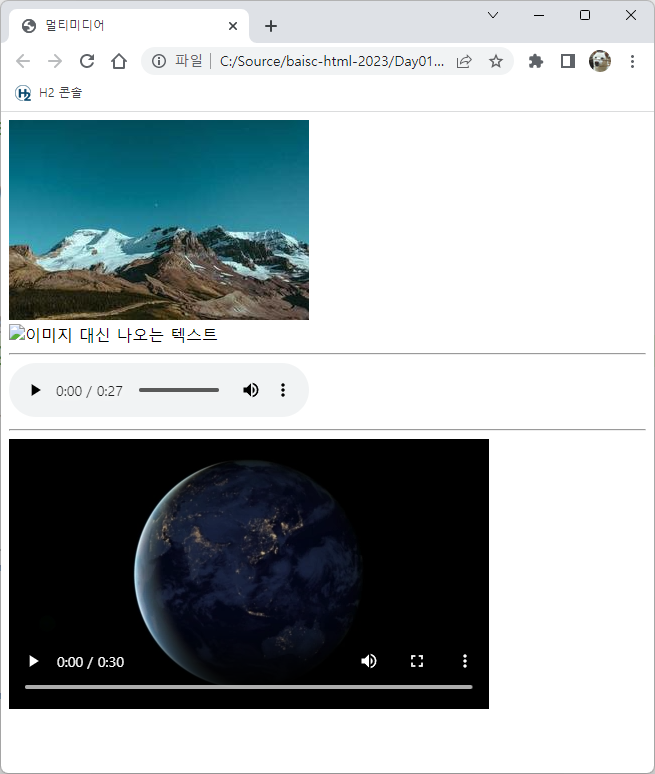The height and width of the screenshot is (774, 655).
Task: Focus the address bar URL
Action: pyautogui.click(x=332, y=61)
